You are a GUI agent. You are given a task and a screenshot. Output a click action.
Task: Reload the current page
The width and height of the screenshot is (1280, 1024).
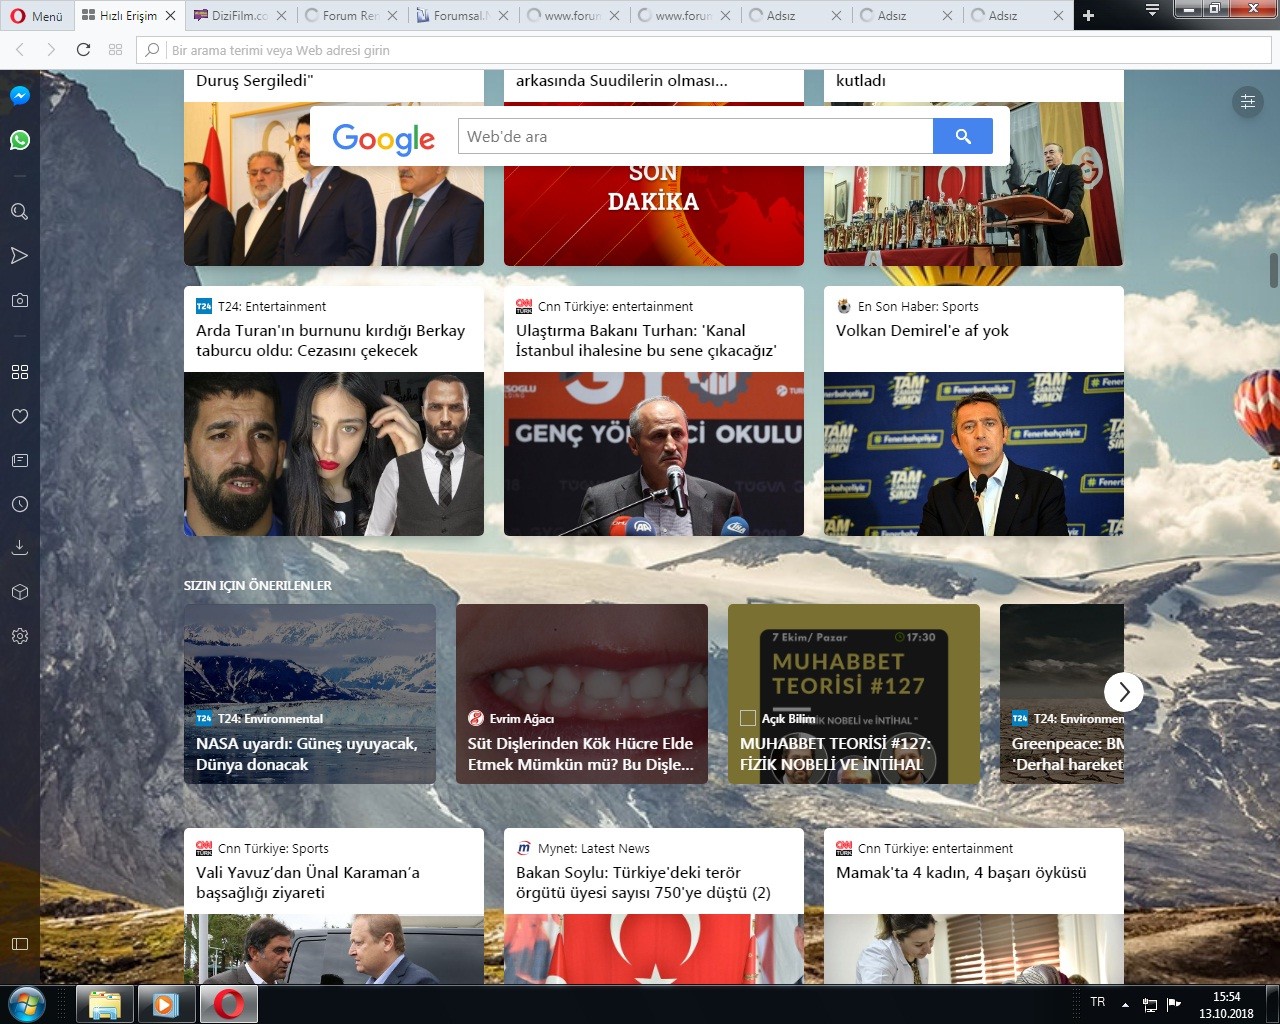pyautogui.click(x=84, y=49)
